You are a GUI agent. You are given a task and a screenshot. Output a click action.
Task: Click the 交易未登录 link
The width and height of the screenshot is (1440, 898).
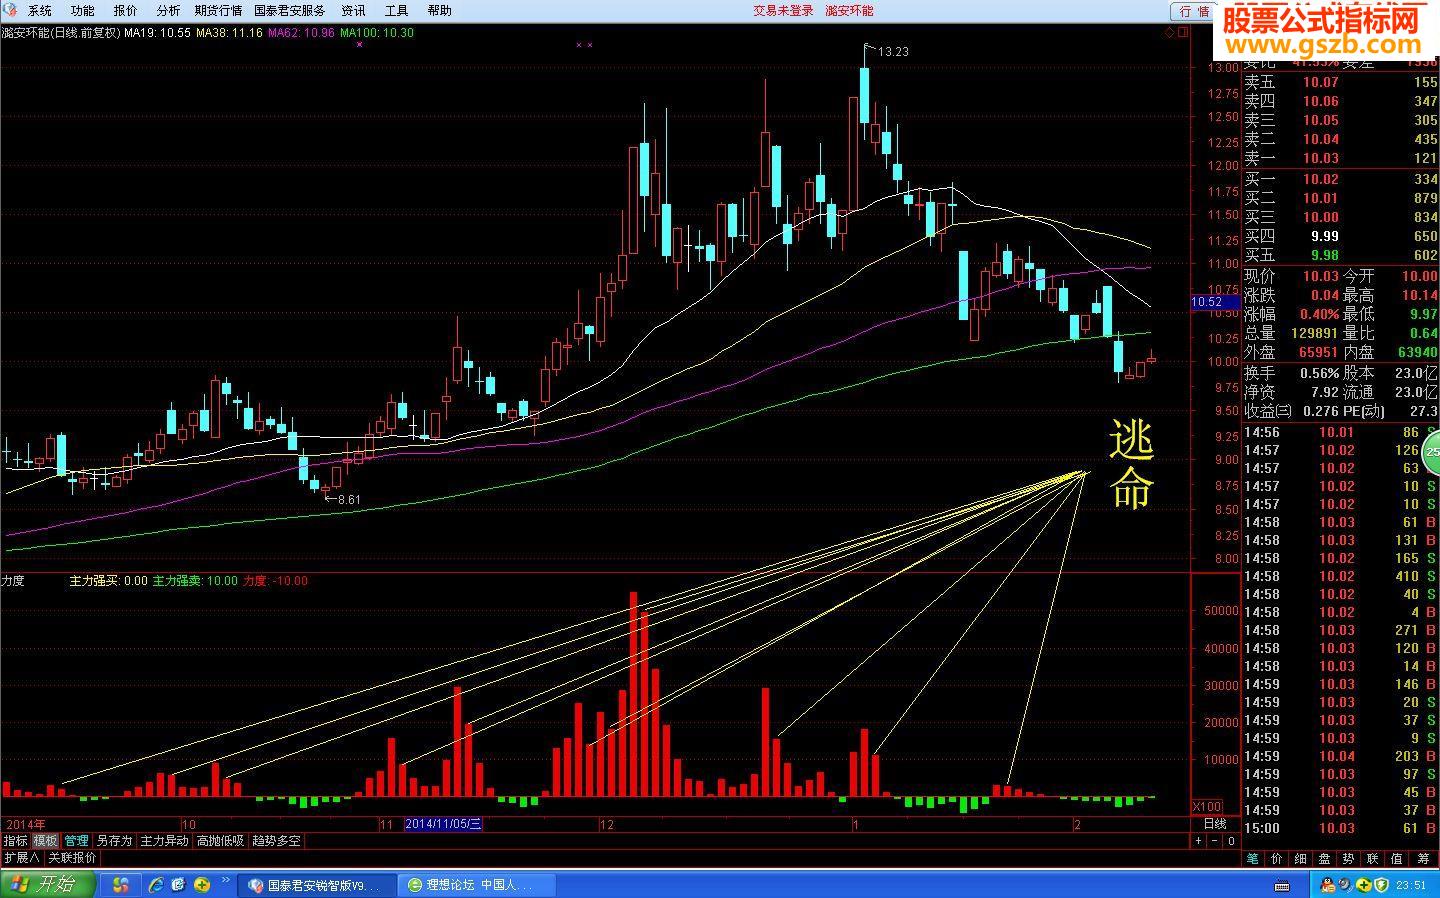(783, 10)
